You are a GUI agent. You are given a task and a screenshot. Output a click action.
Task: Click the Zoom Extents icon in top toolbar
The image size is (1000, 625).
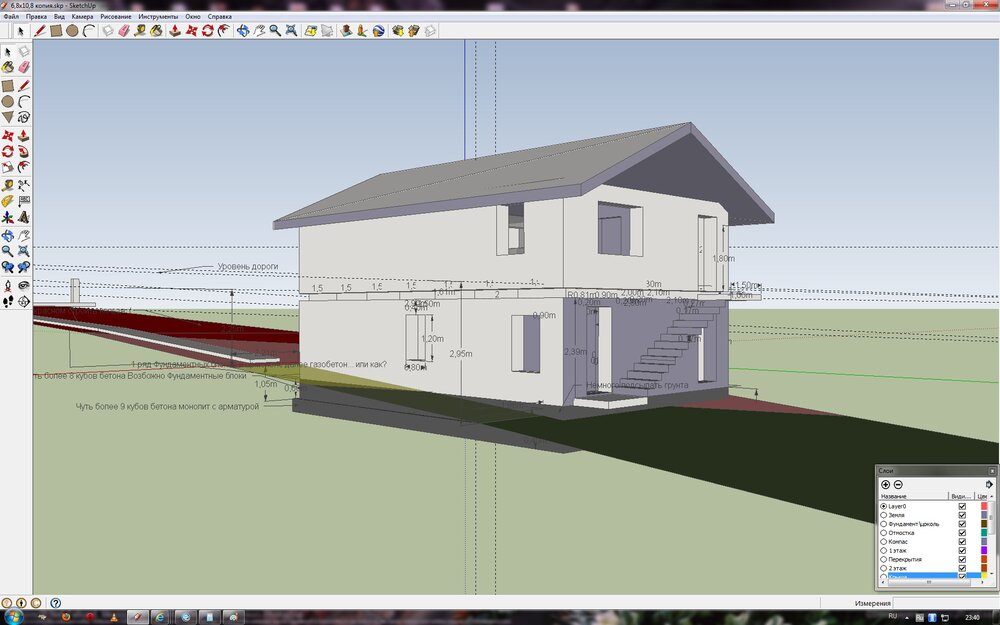290,31
